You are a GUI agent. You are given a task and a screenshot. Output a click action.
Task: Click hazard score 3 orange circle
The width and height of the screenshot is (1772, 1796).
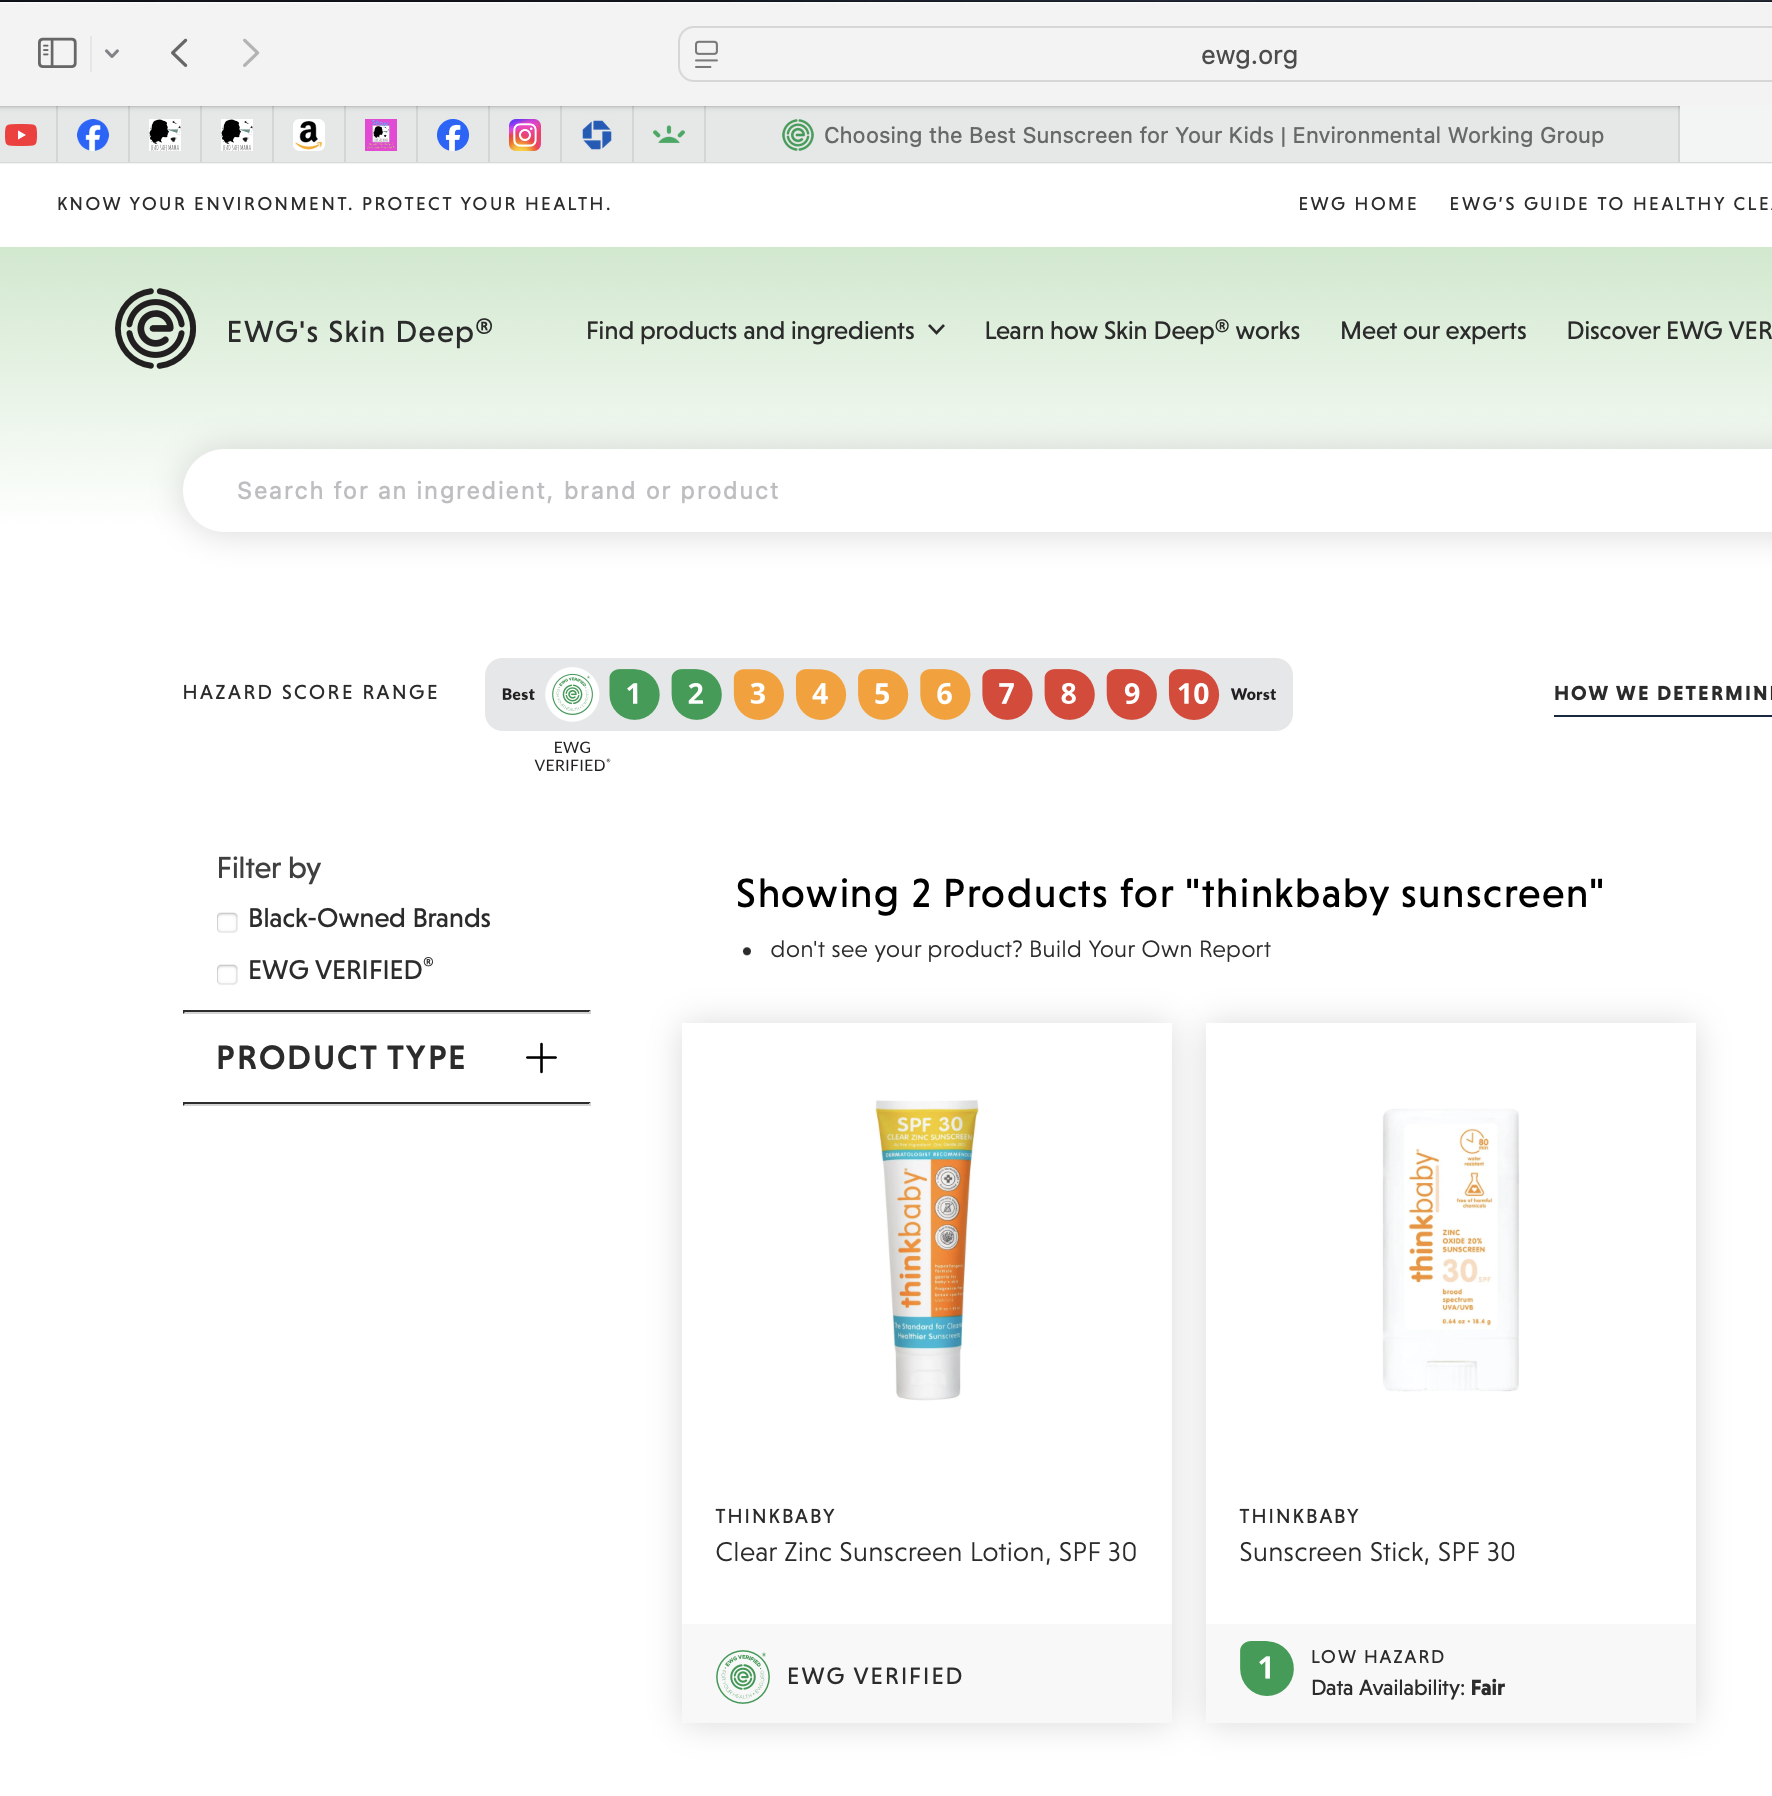pos(758,694)
